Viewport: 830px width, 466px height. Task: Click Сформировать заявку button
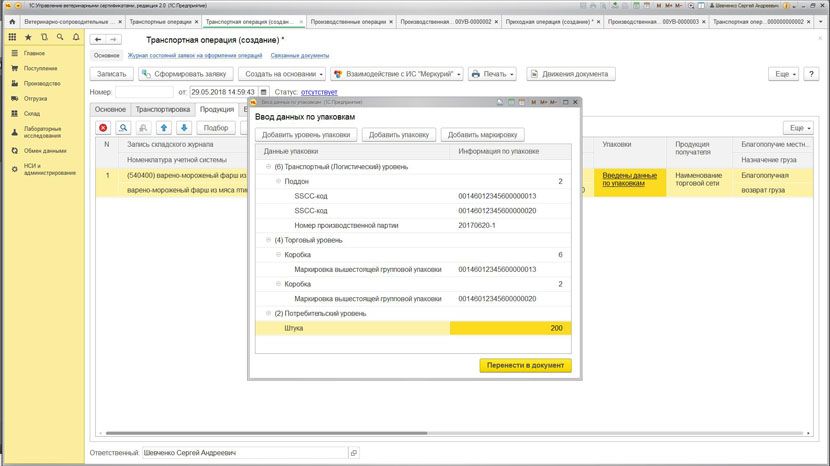click(x=185, y=74)
